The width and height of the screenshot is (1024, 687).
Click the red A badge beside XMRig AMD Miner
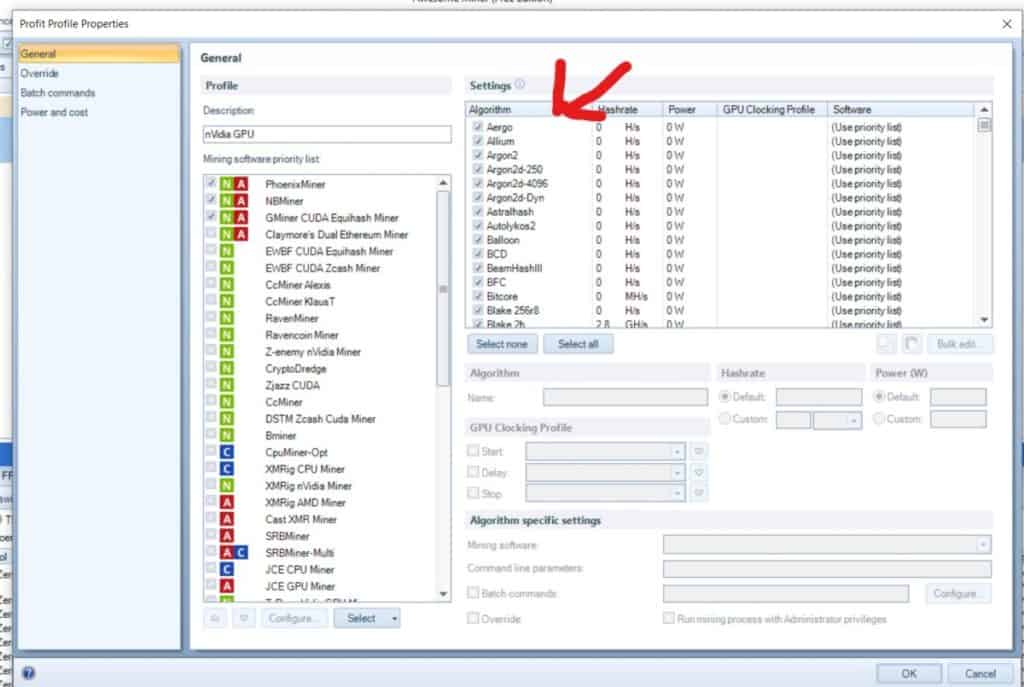pos(227,502)
